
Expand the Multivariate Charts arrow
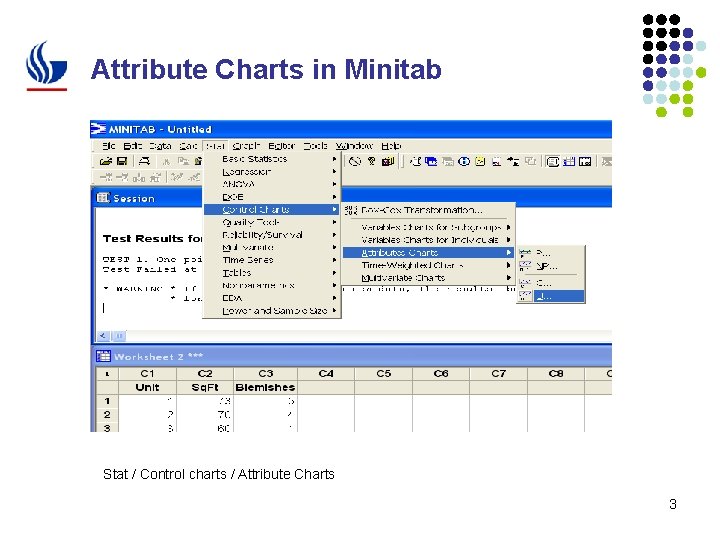coord(509,277)
